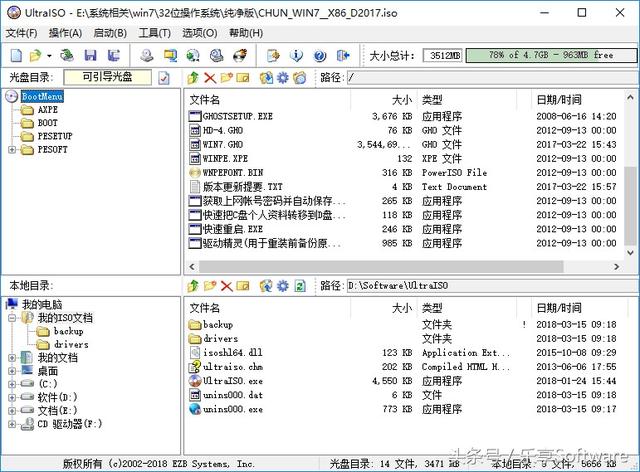
Task: Select the BootMenu root tree node
Action: (x=42, y=96)
